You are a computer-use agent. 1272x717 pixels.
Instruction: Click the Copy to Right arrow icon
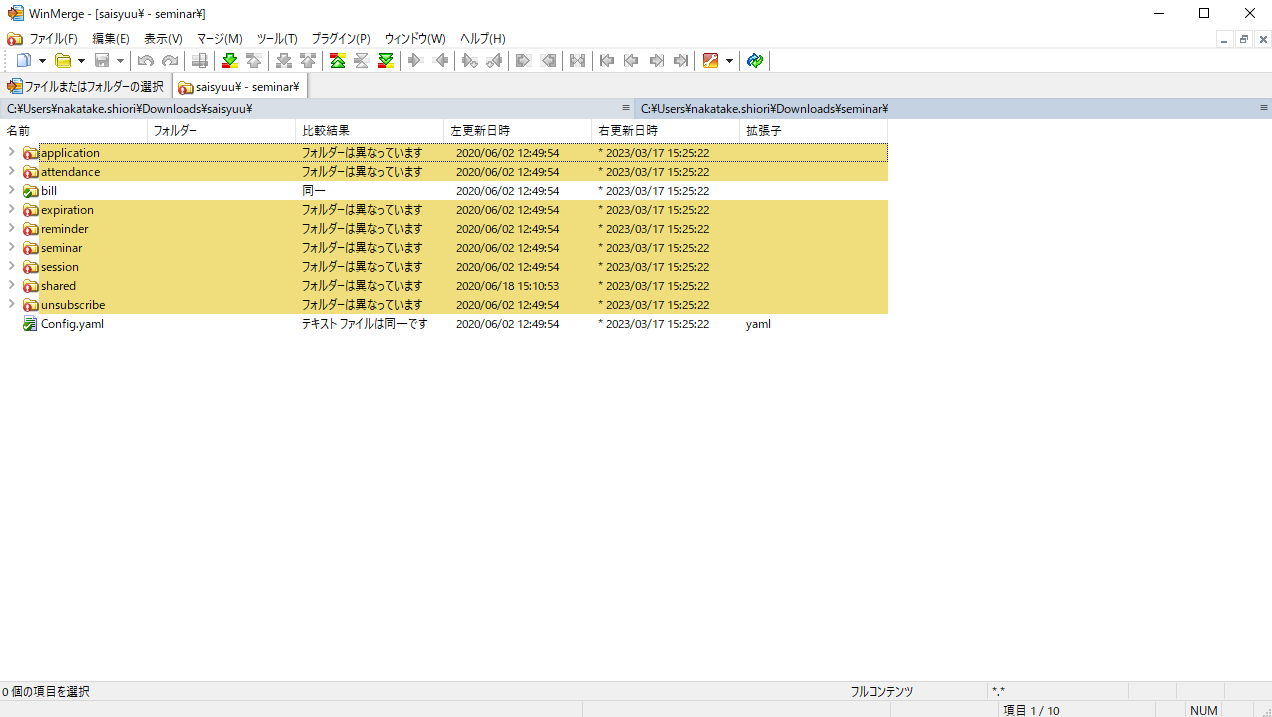415,61
